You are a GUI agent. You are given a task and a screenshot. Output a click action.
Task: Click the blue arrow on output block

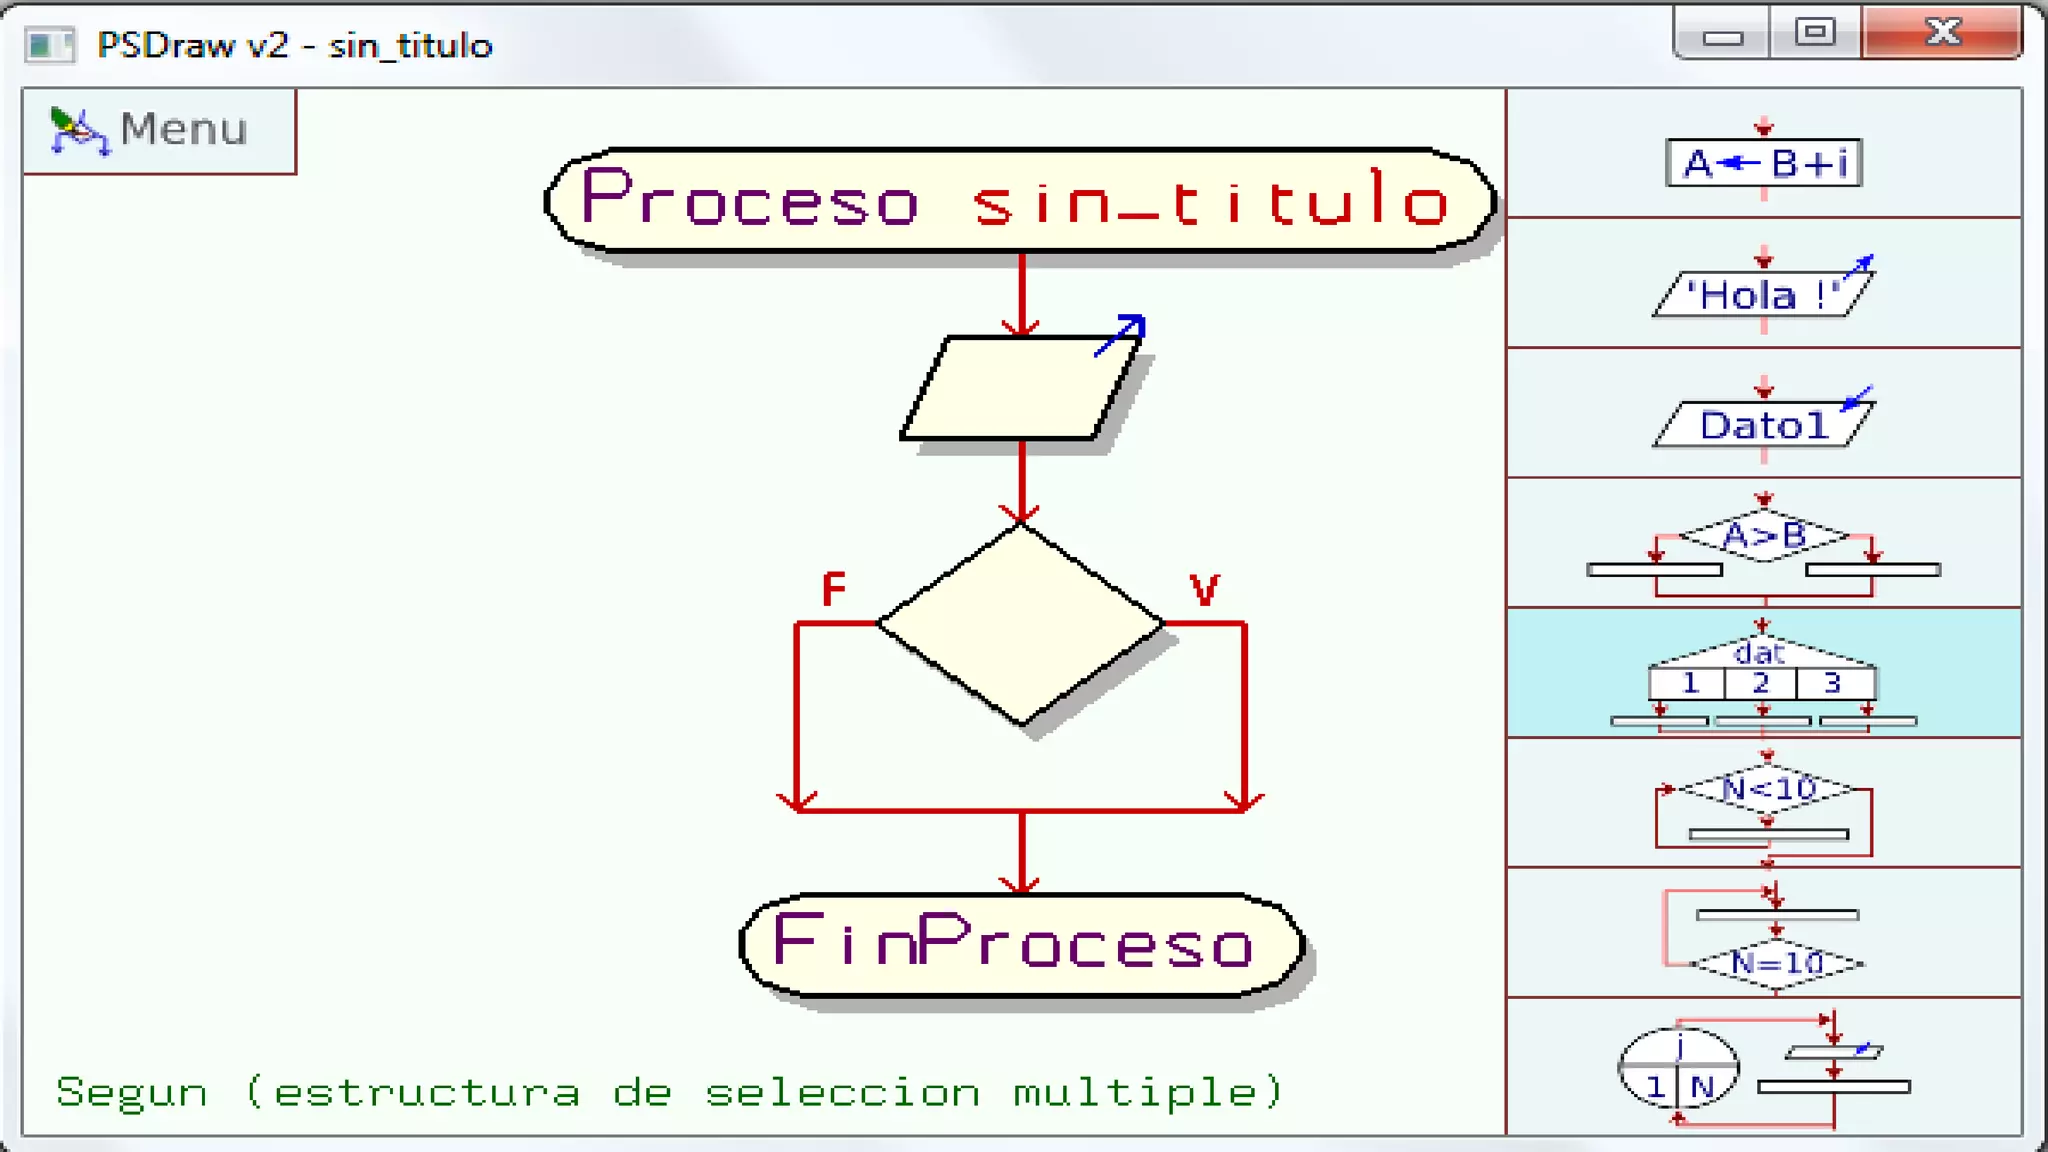[x=1120, y=334]
